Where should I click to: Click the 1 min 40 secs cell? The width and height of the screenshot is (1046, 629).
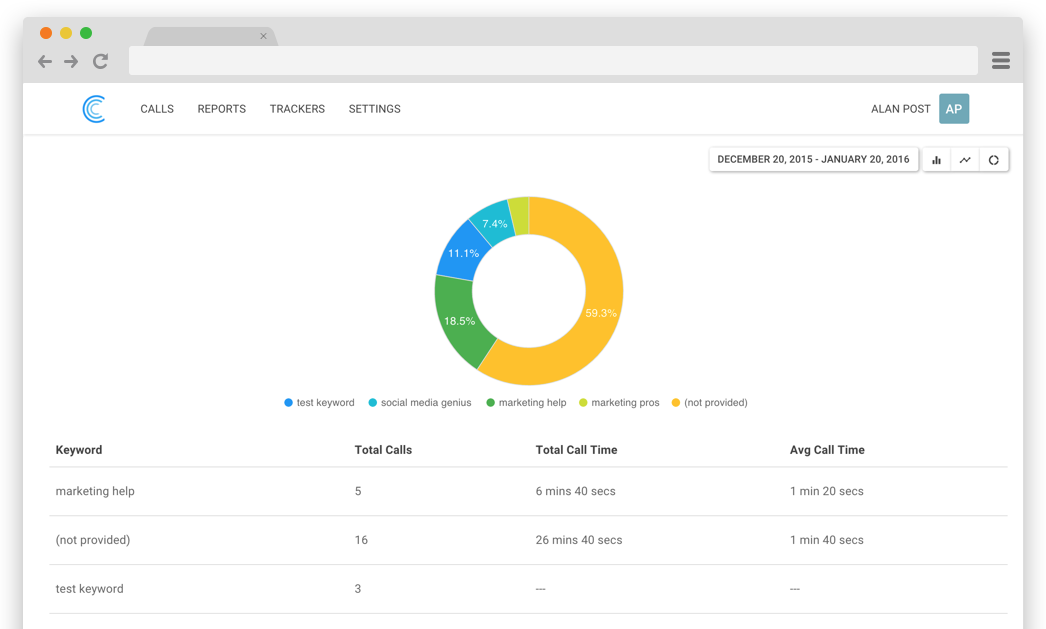point(827,540)
